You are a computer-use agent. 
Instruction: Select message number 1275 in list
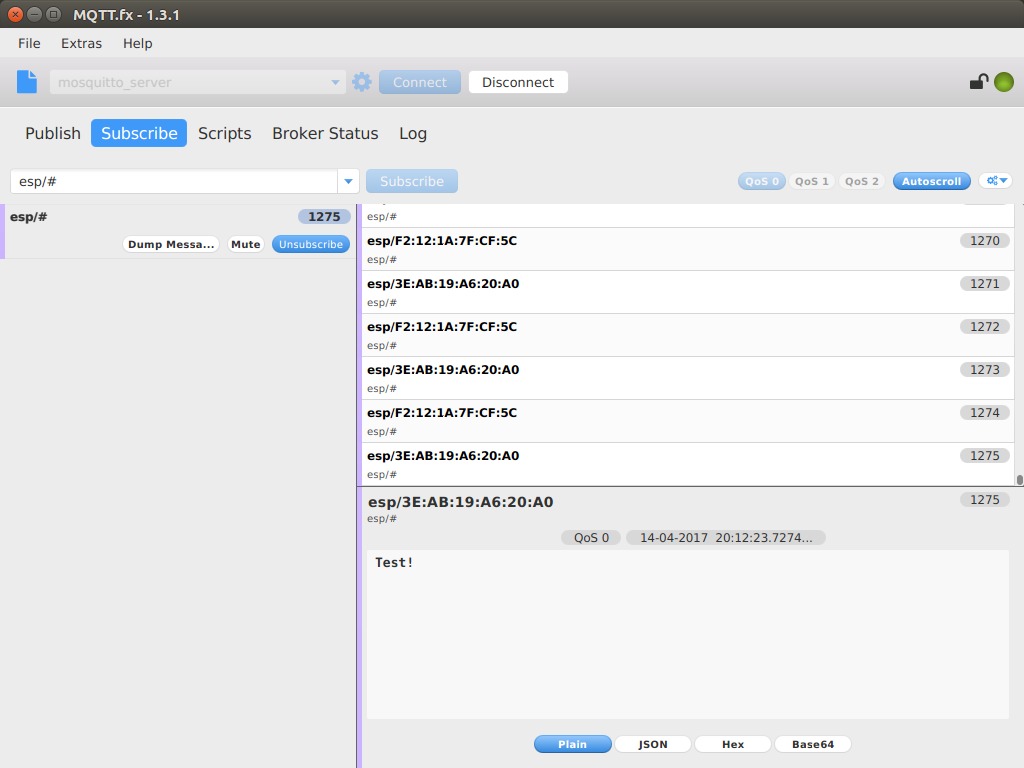click(686, 464)
